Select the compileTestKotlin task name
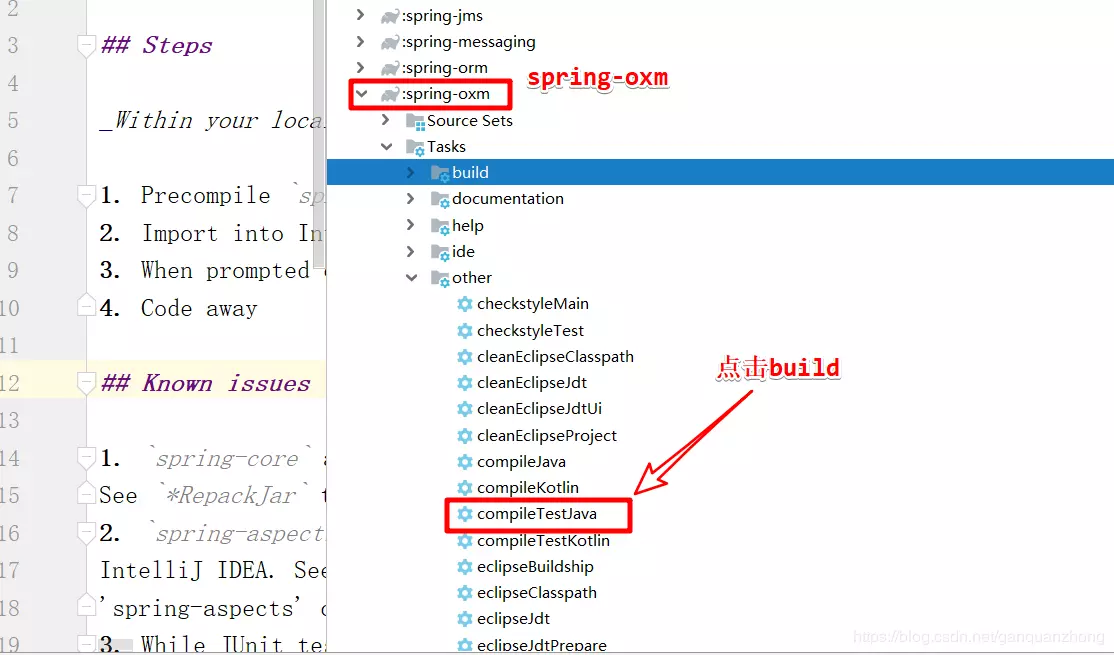Viewport: 1114px width, 655px height. [x=544, y=541]
